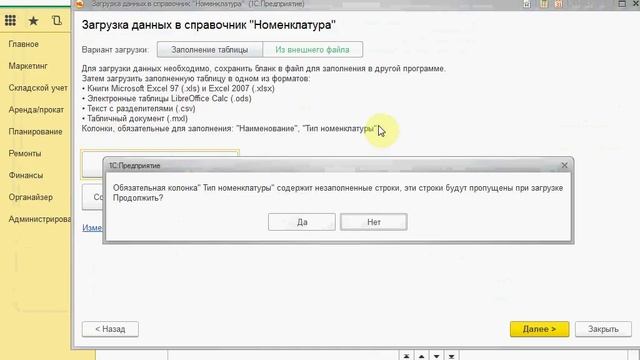Open the Органайзер section
The image size is (640, 360).
click(x=31, y=197)
